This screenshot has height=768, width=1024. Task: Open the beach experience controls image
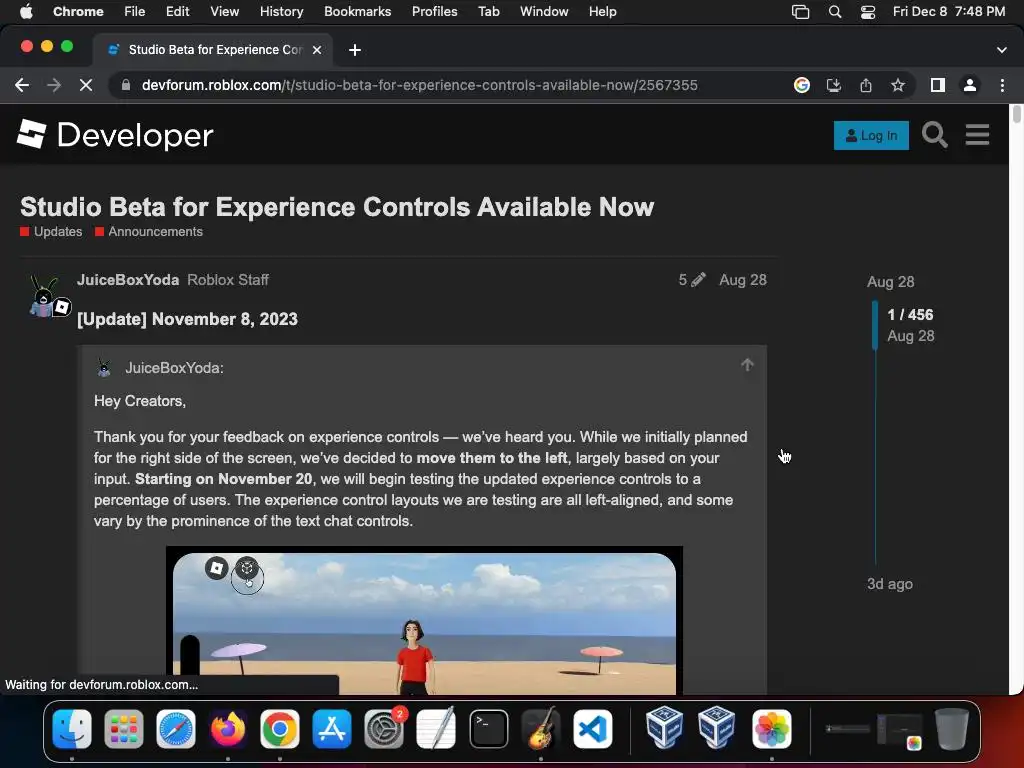tap(424, 620)
